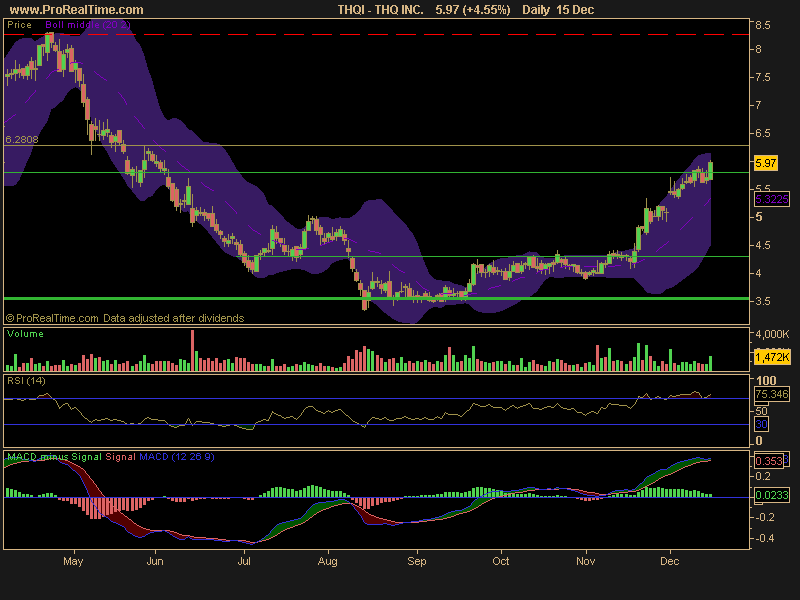Image resolution: width=800 pixels, height=600 pixels.
Task: Click the Nov label on time axis
Action: pyautogui.click(x=585, y=561)
